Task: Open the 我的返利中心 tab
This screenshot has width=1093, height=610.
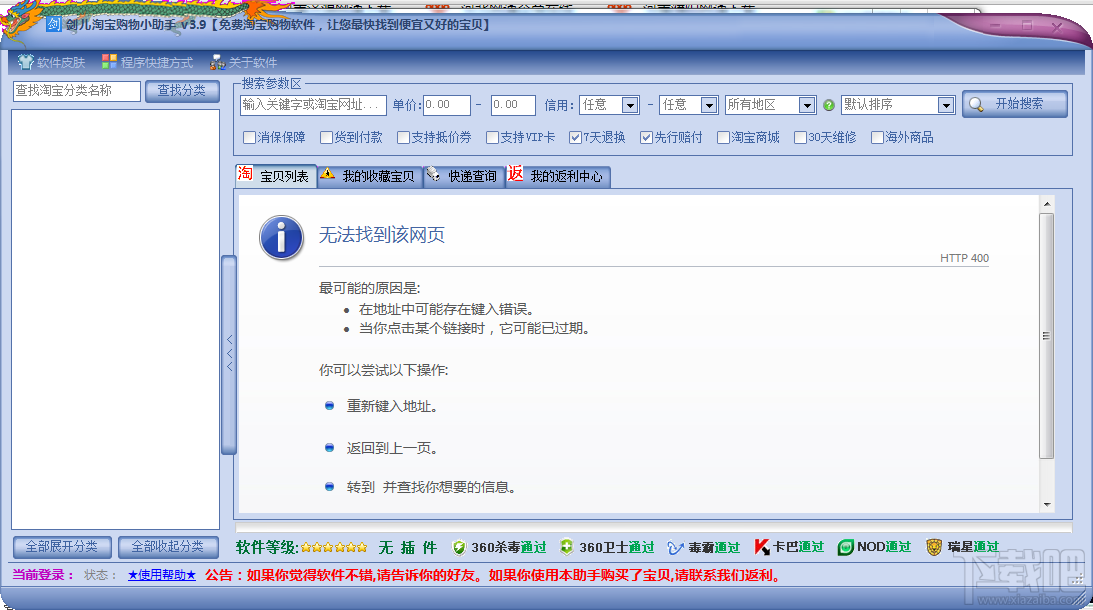Action: click(559, 177)
